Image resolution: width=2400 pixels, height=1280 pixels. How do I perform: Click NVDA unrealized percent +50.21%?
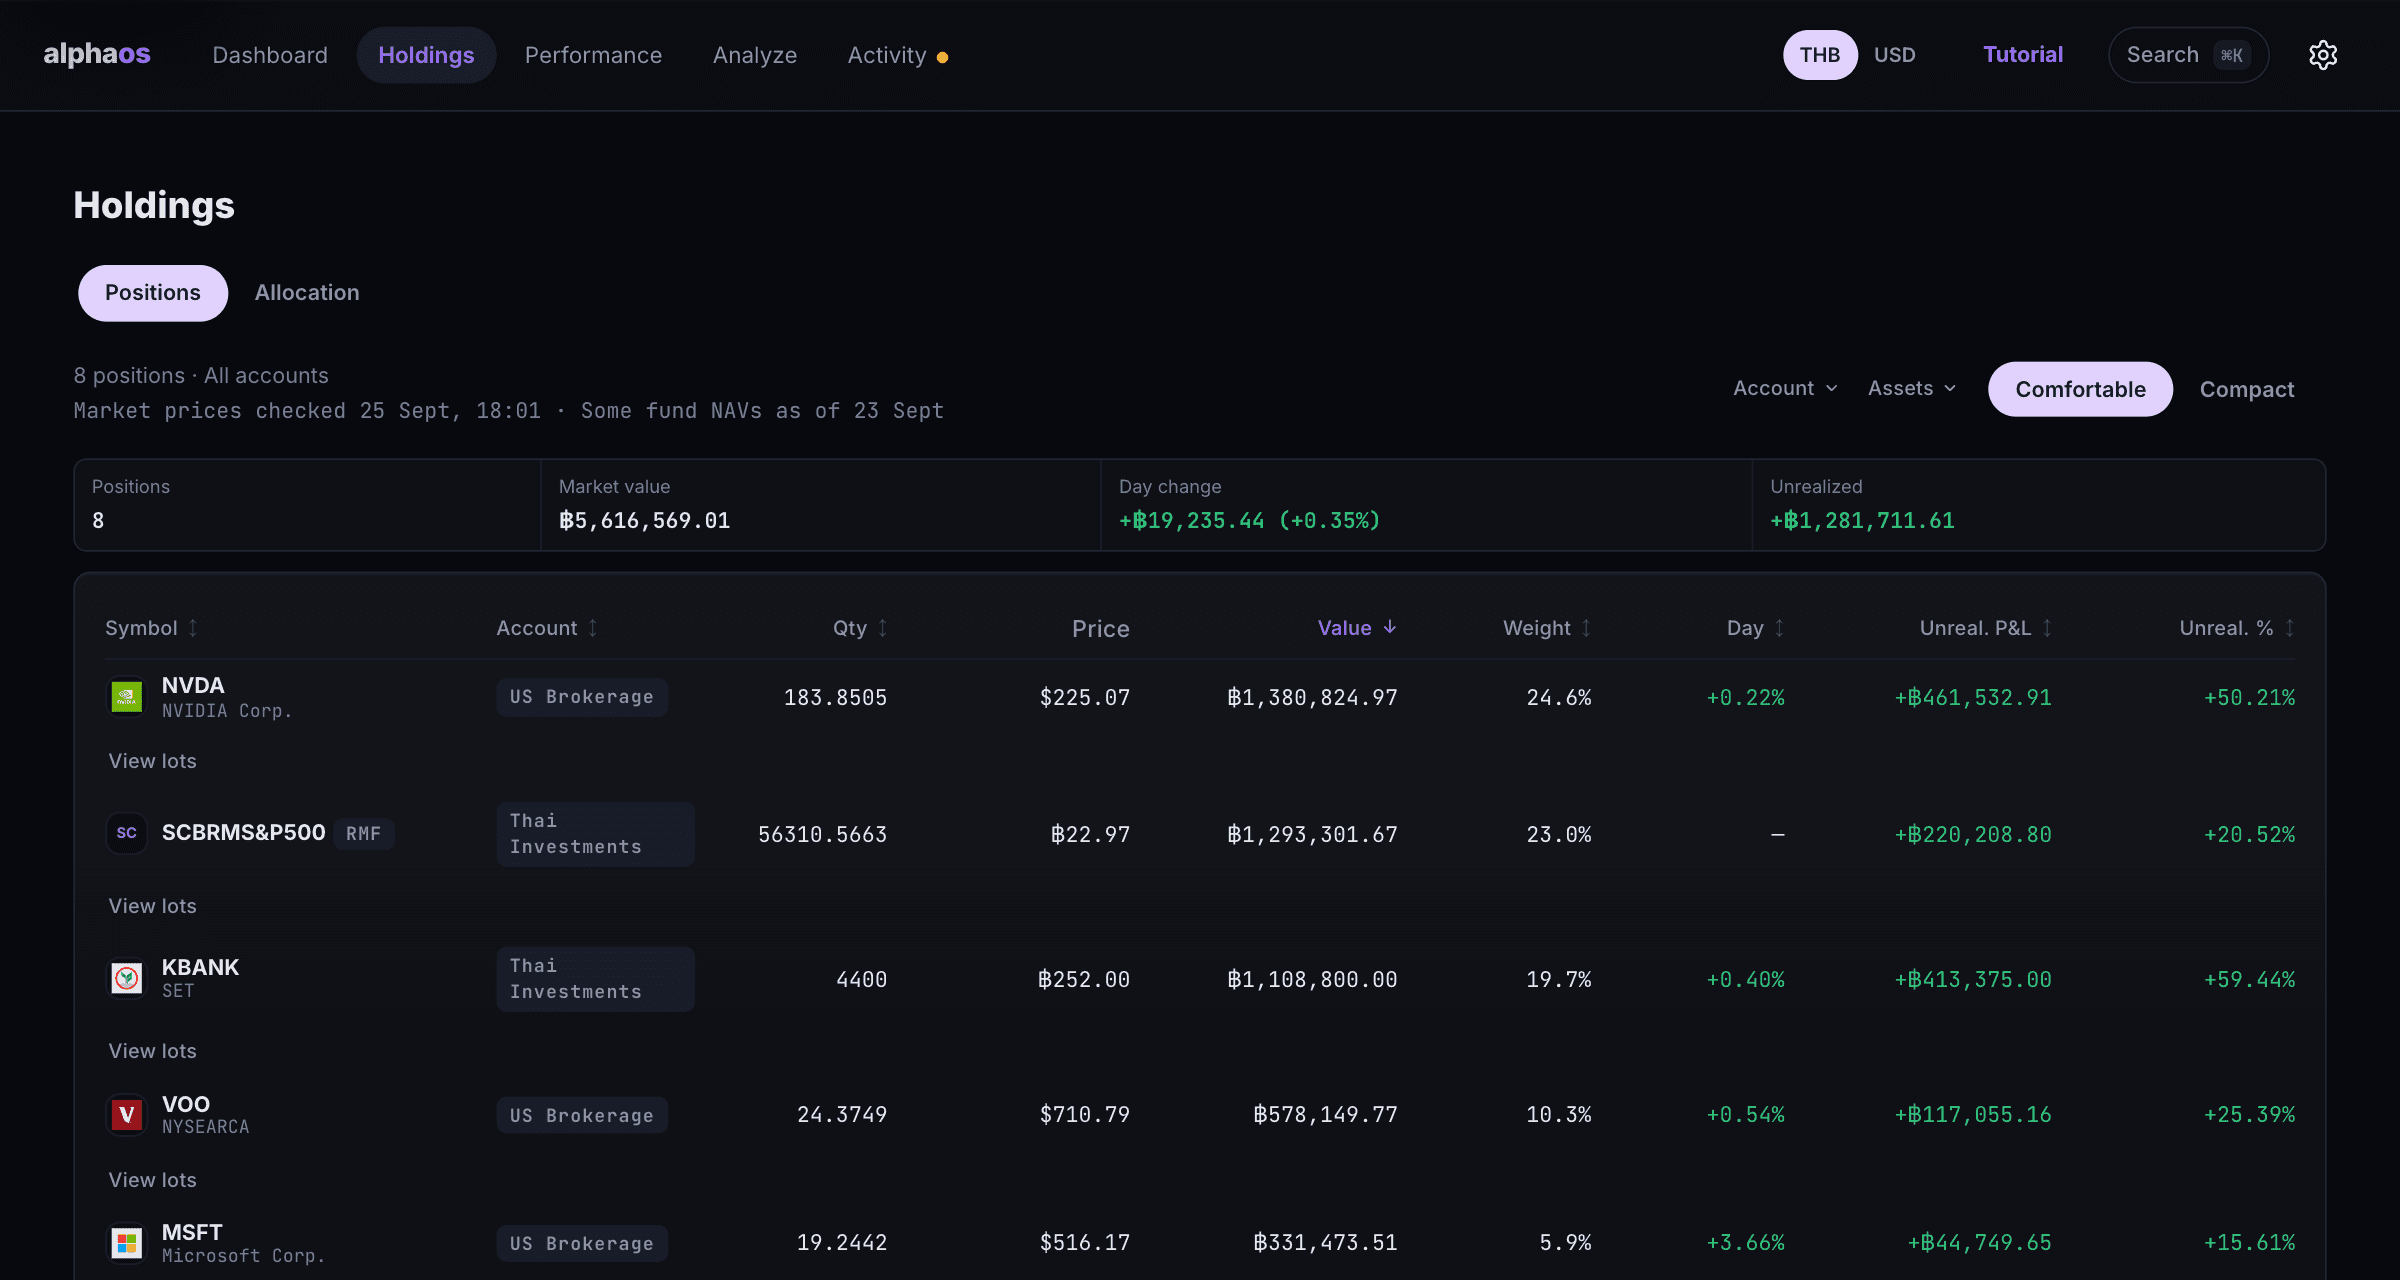2249,697
